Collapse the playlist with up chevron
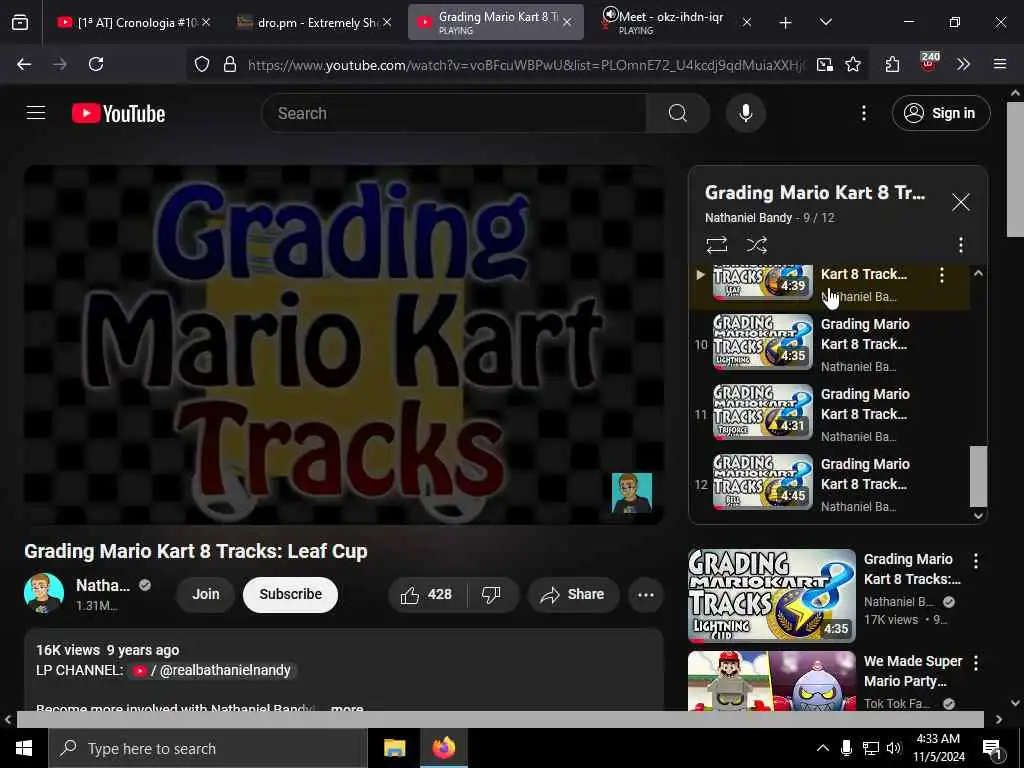1024x768 pixels. 978,273
